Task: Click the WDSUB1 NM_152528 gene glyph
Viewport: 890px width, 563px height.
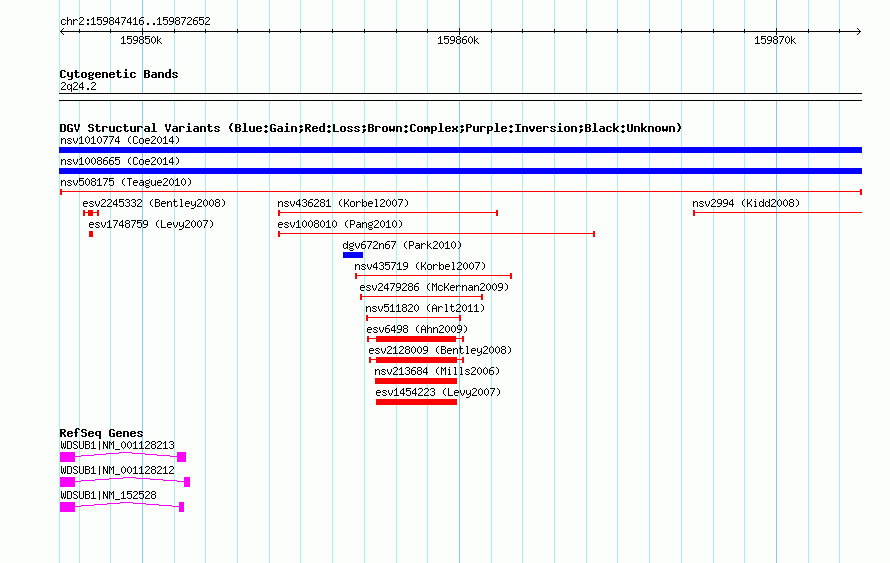Action: click(121, 506)
